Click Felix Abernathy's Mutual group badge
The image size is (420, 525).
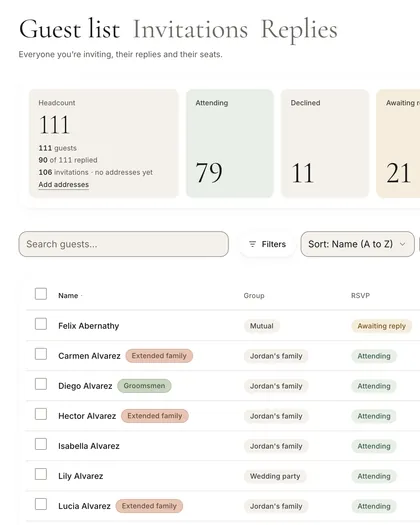coord(262,326)
